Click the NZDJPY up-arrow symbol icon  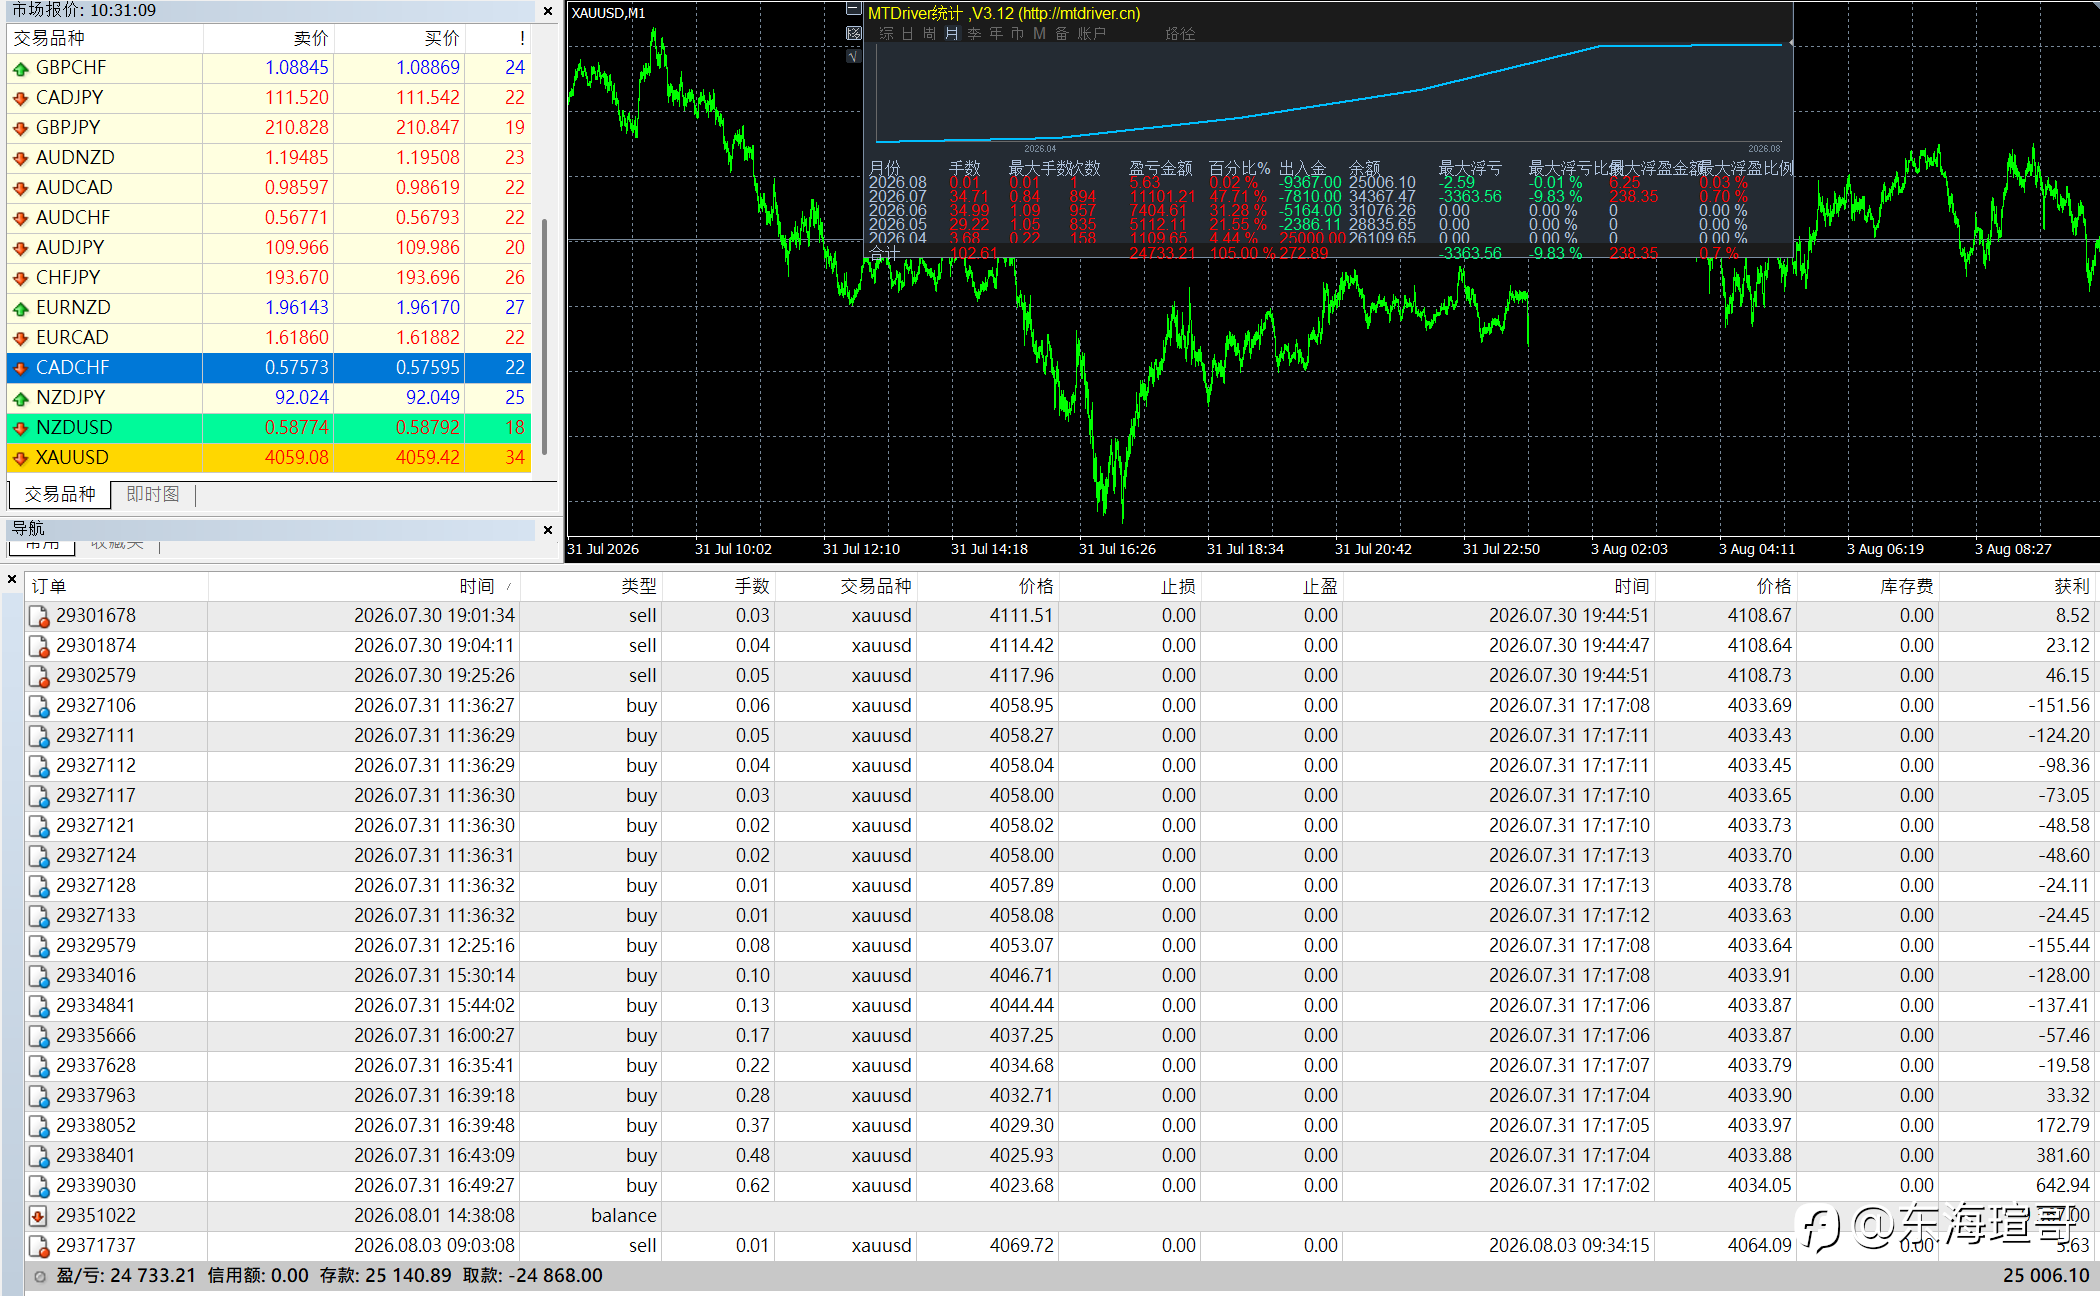20,398
